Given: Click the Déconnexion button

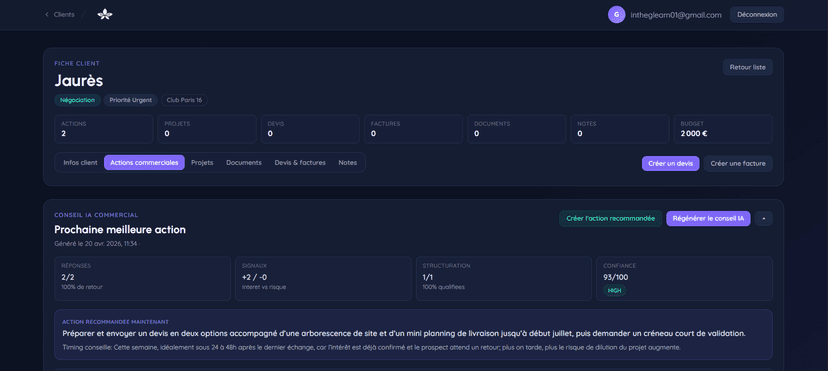Looking at the screenshot, I should (757, 15).
